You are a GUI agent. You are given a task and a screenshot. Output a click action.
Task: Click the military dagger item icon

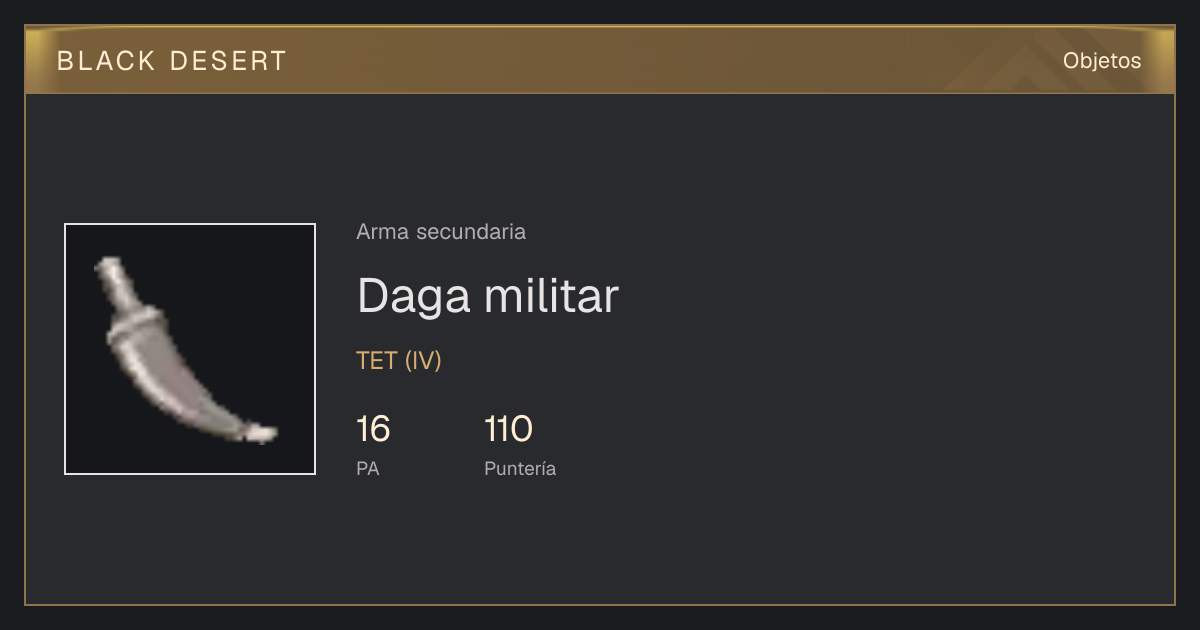click(x=185, y=350)
